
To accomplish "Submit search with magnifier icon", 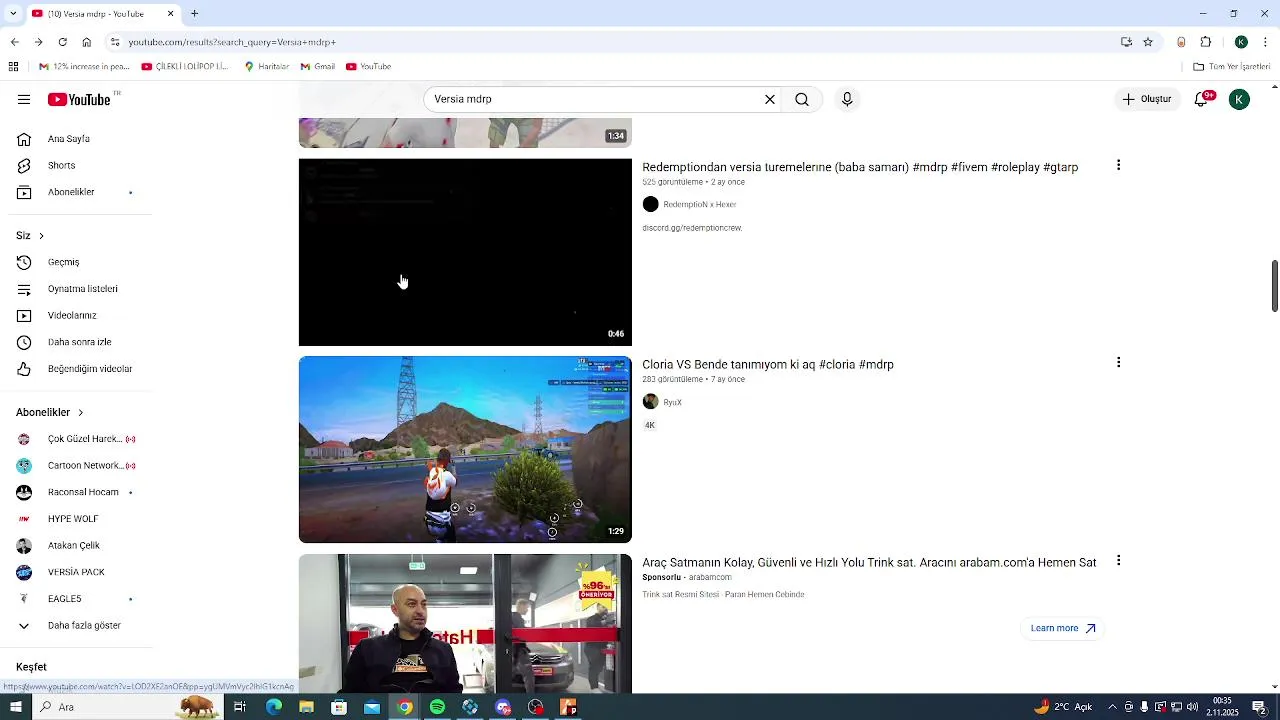I will (802, 99).
